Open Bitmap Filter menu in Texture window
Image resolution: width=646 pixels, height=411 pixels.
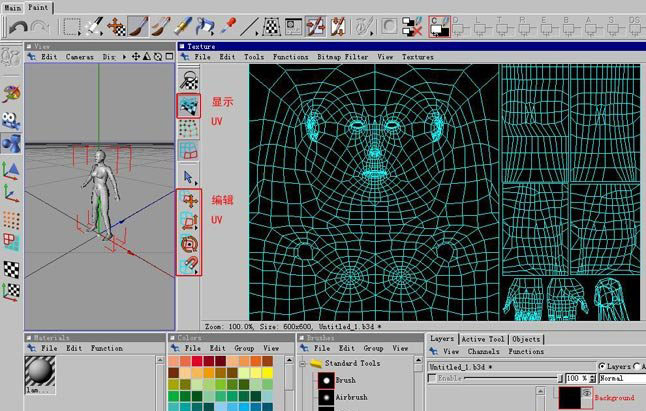click(343, 57)
